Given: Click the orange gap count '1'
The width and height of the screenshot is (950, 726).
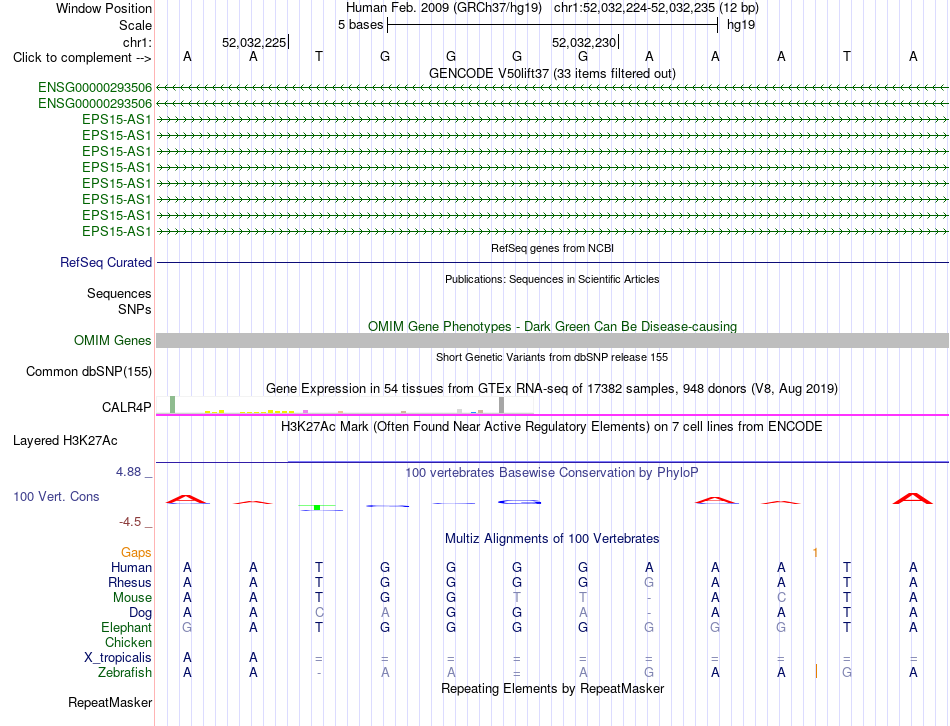Looking at the screenshot, I should pyautogui.click(x=815, y=552).
